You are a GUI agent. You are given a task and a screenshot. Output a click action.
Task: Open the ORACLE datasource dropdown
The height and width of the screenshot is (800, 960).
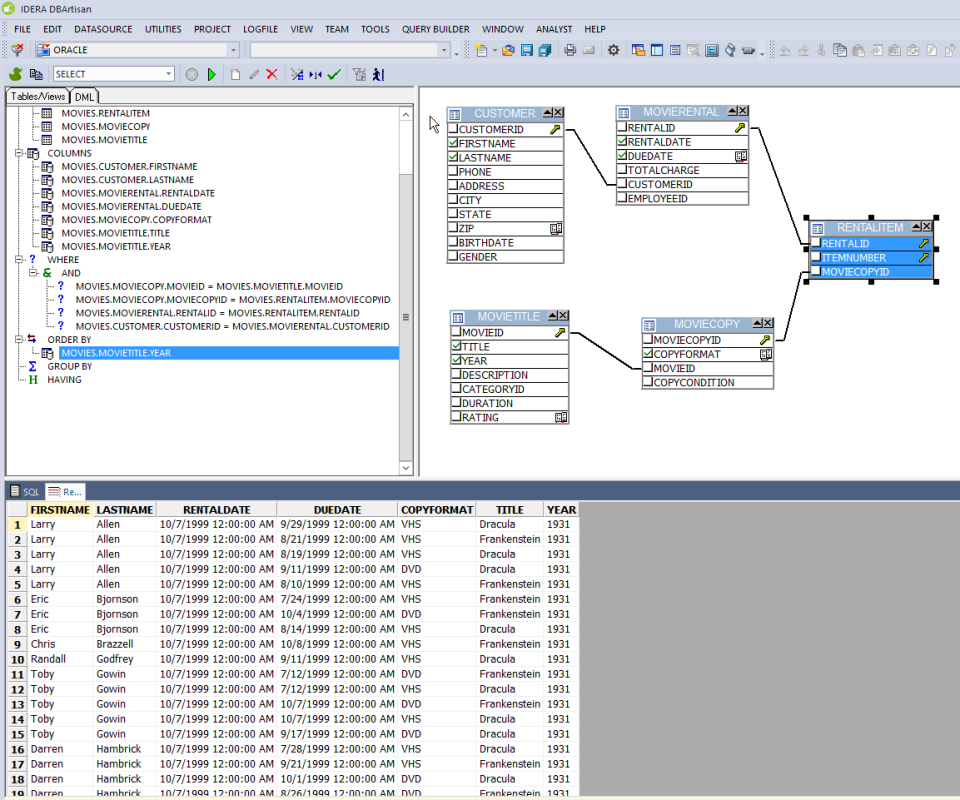(x=233, y=50)
